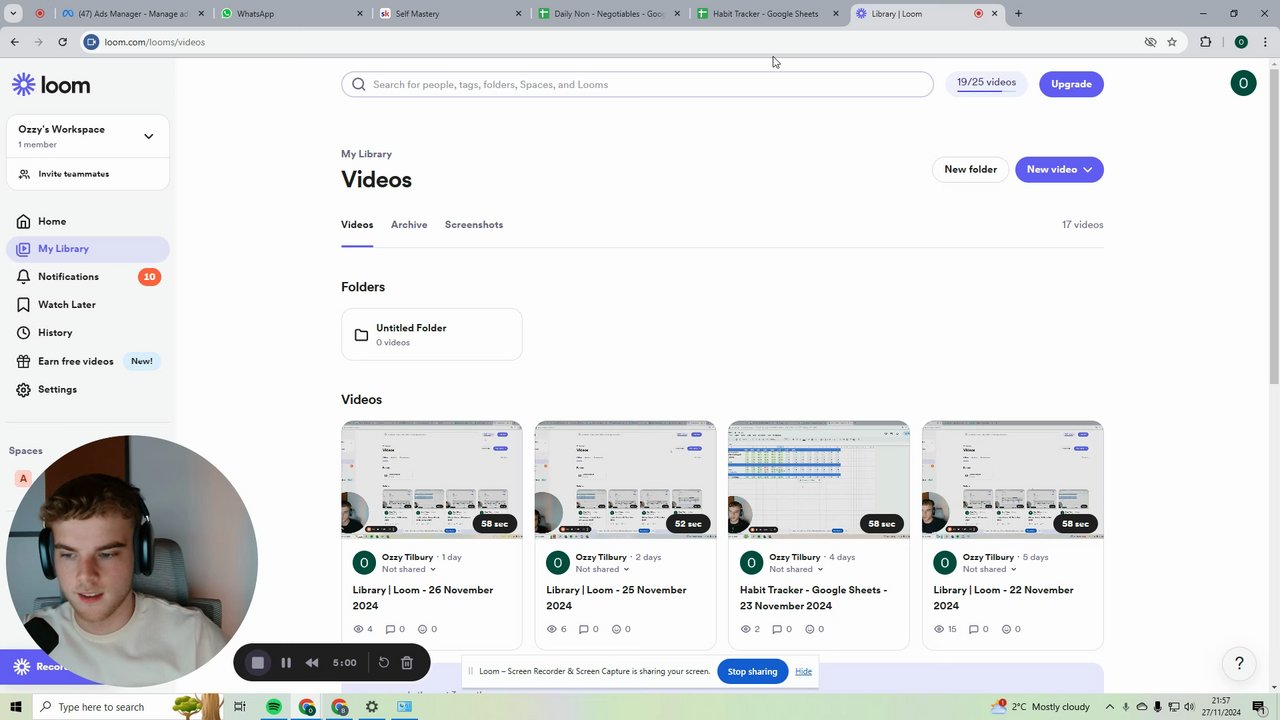This screenshot has width=1280, height=720.
Task: Switch to the Screenshots tab
Action: [474, 225]
